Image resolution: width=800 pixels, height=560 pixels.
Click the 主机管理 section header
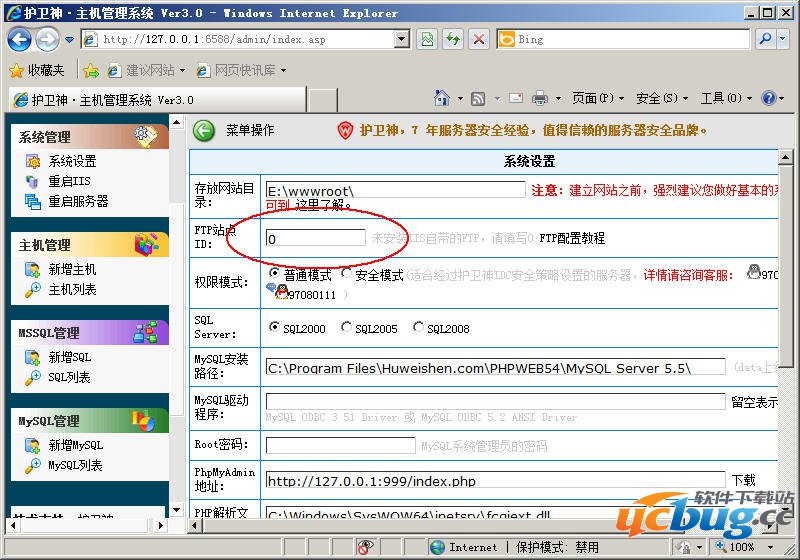(x=90, y=245)
